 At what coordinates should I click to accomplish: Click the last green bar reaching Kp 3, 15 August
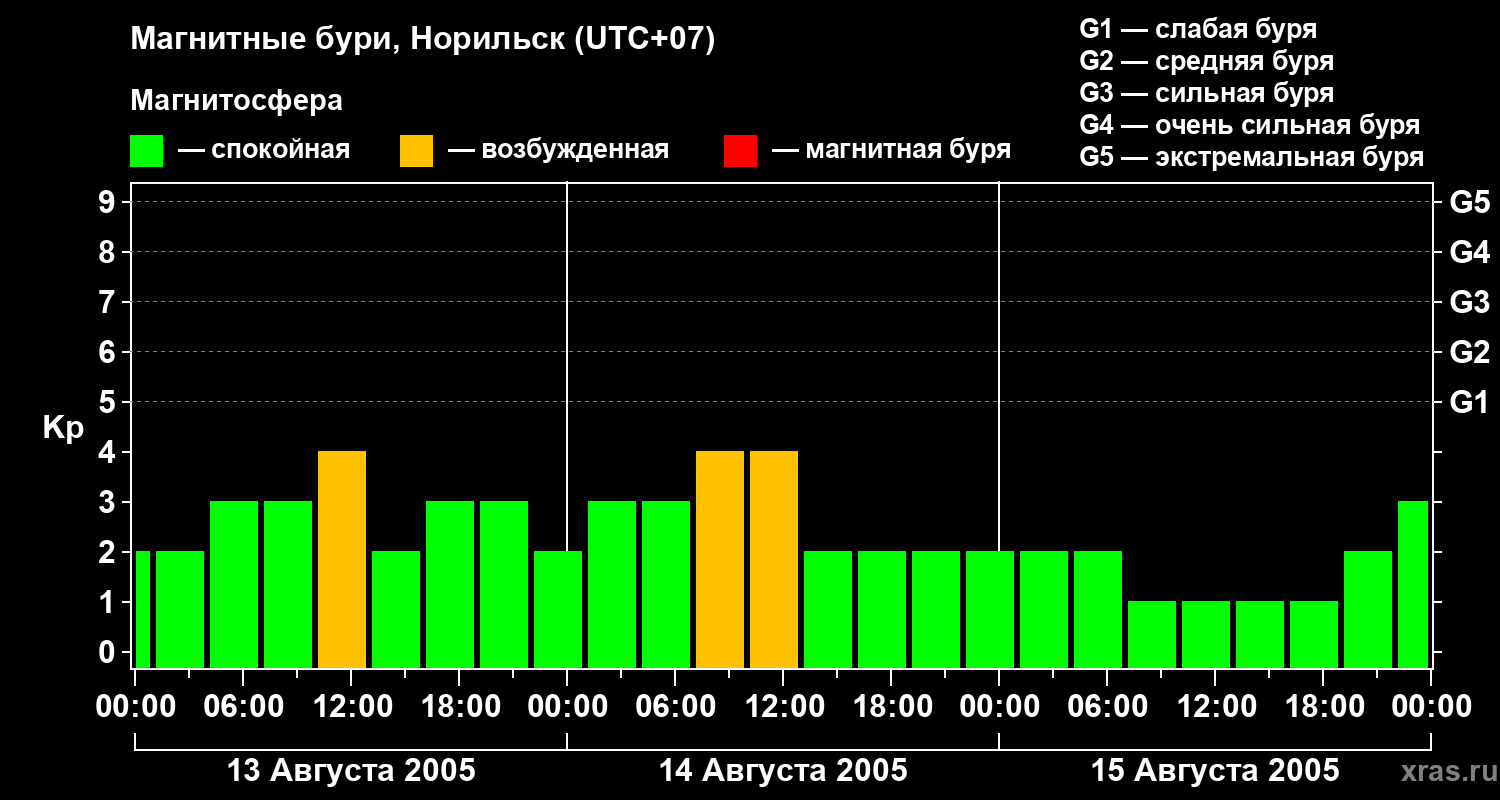1413,584
